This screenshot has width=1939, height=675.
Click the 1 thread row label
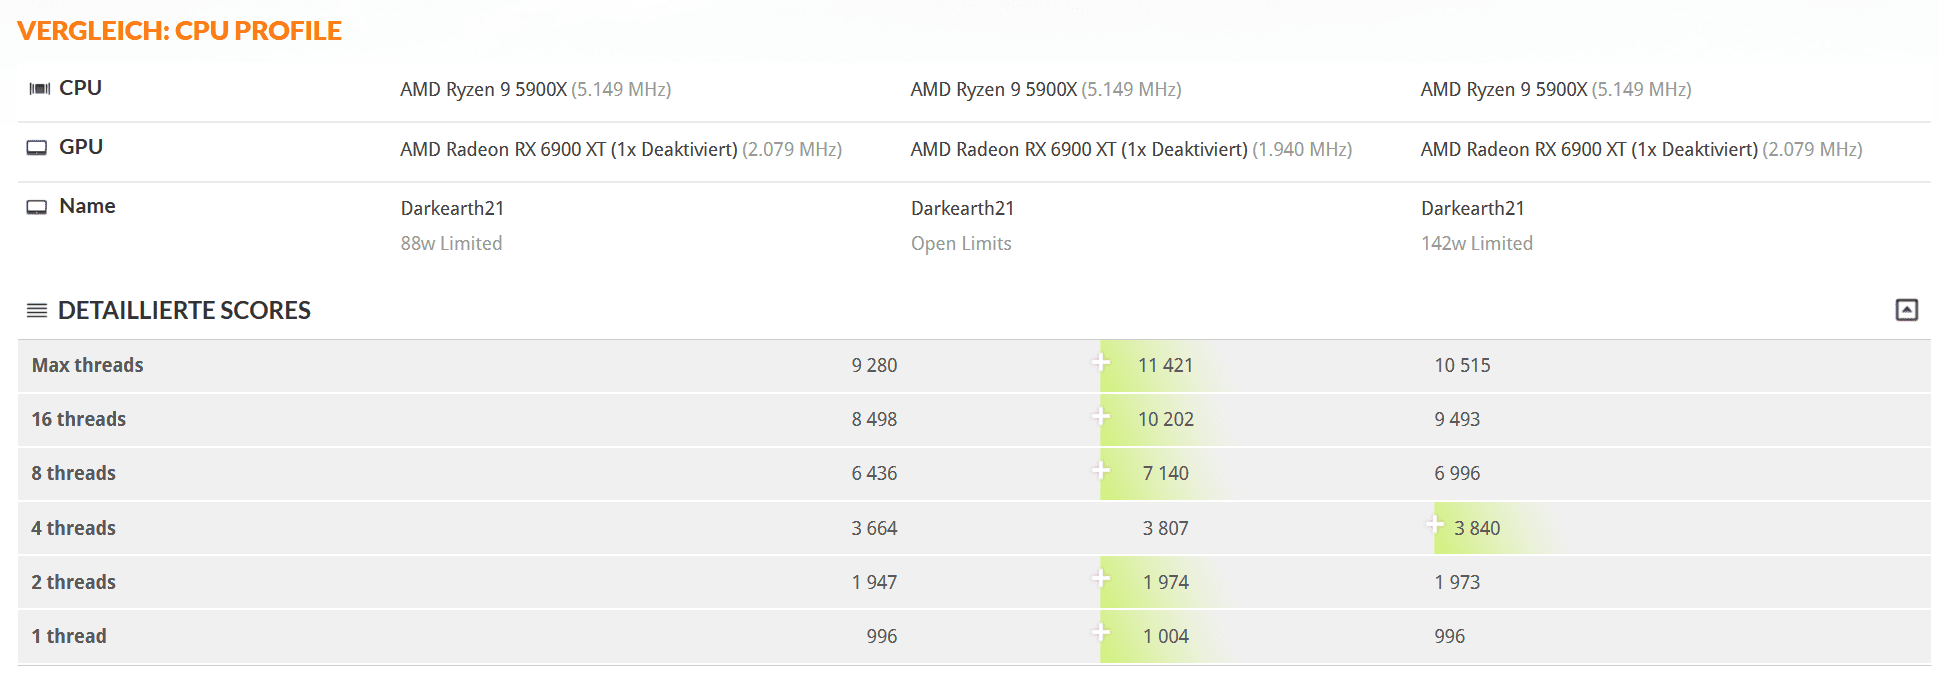68,636
